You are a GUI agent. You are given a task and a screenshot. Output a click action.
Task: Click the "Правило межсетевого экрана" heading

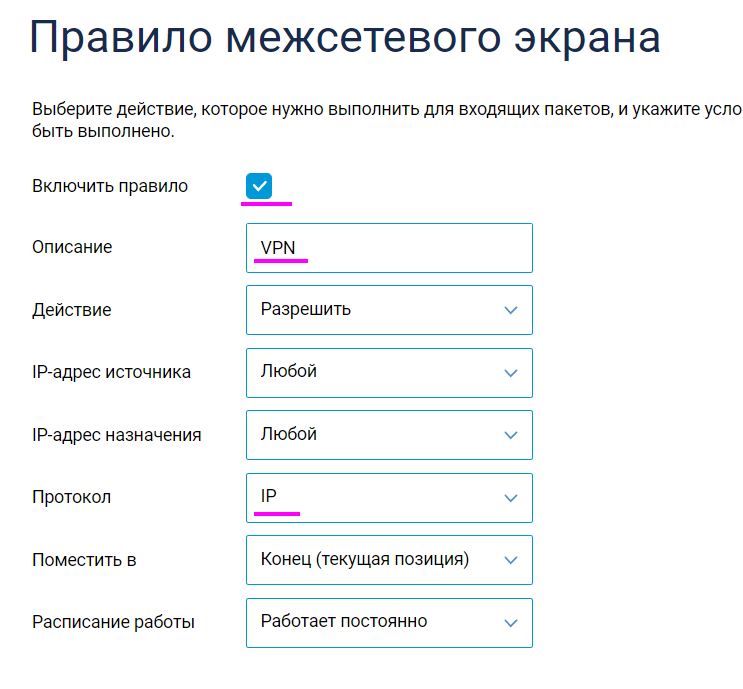point(345,40)
